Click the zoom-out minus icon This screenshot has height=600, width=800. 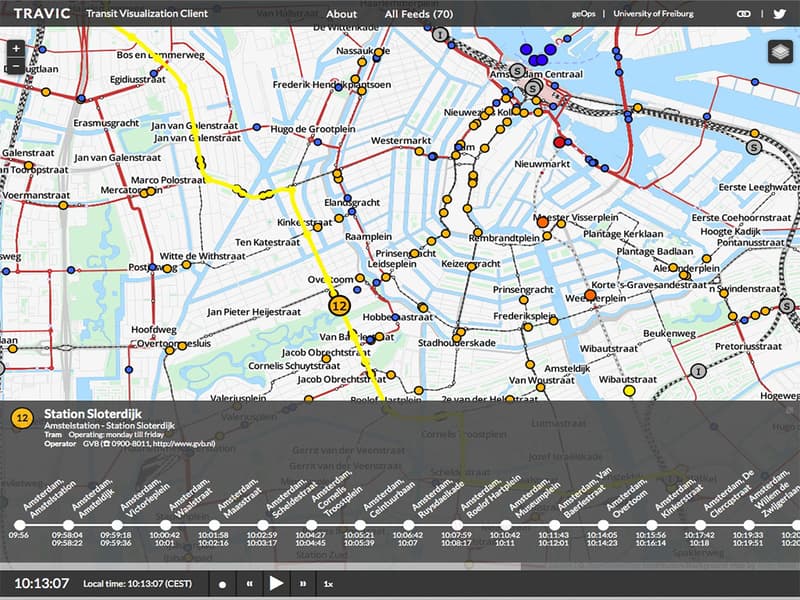coord(17,65)
